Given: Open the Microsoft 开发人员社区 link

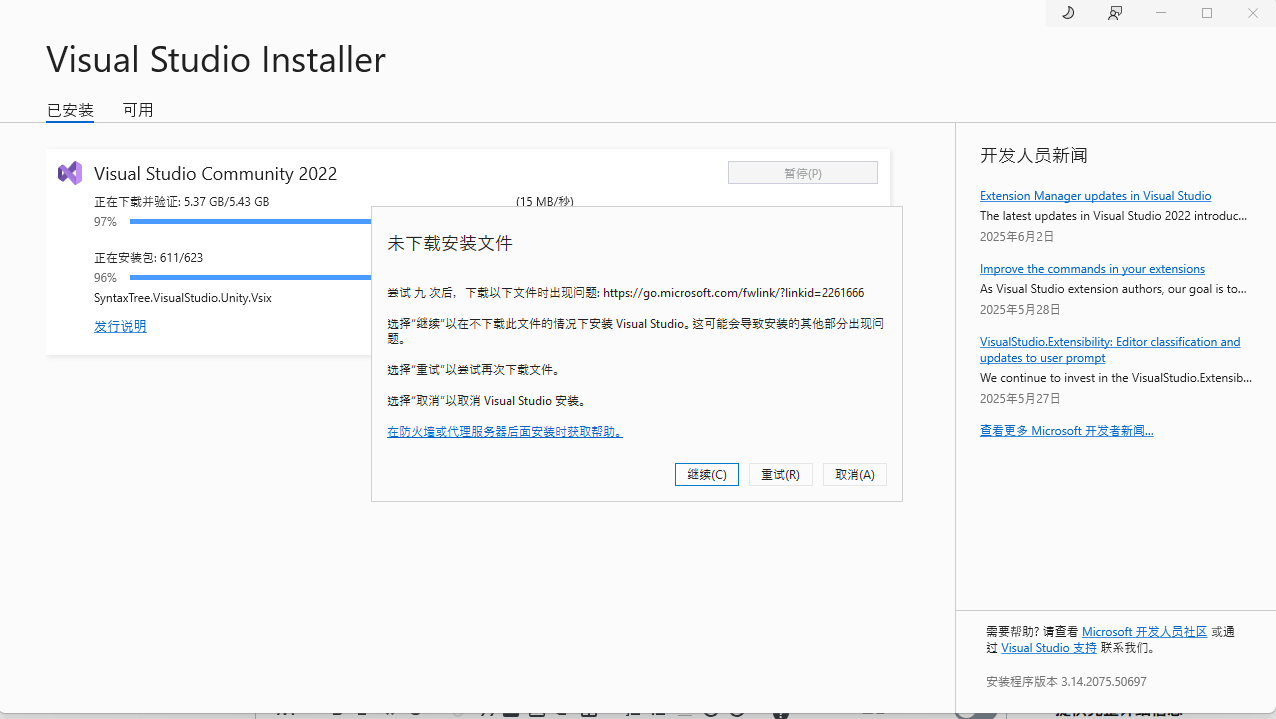Looking at the screenshot, I should pyautogui.click(x=1145, y=632).
